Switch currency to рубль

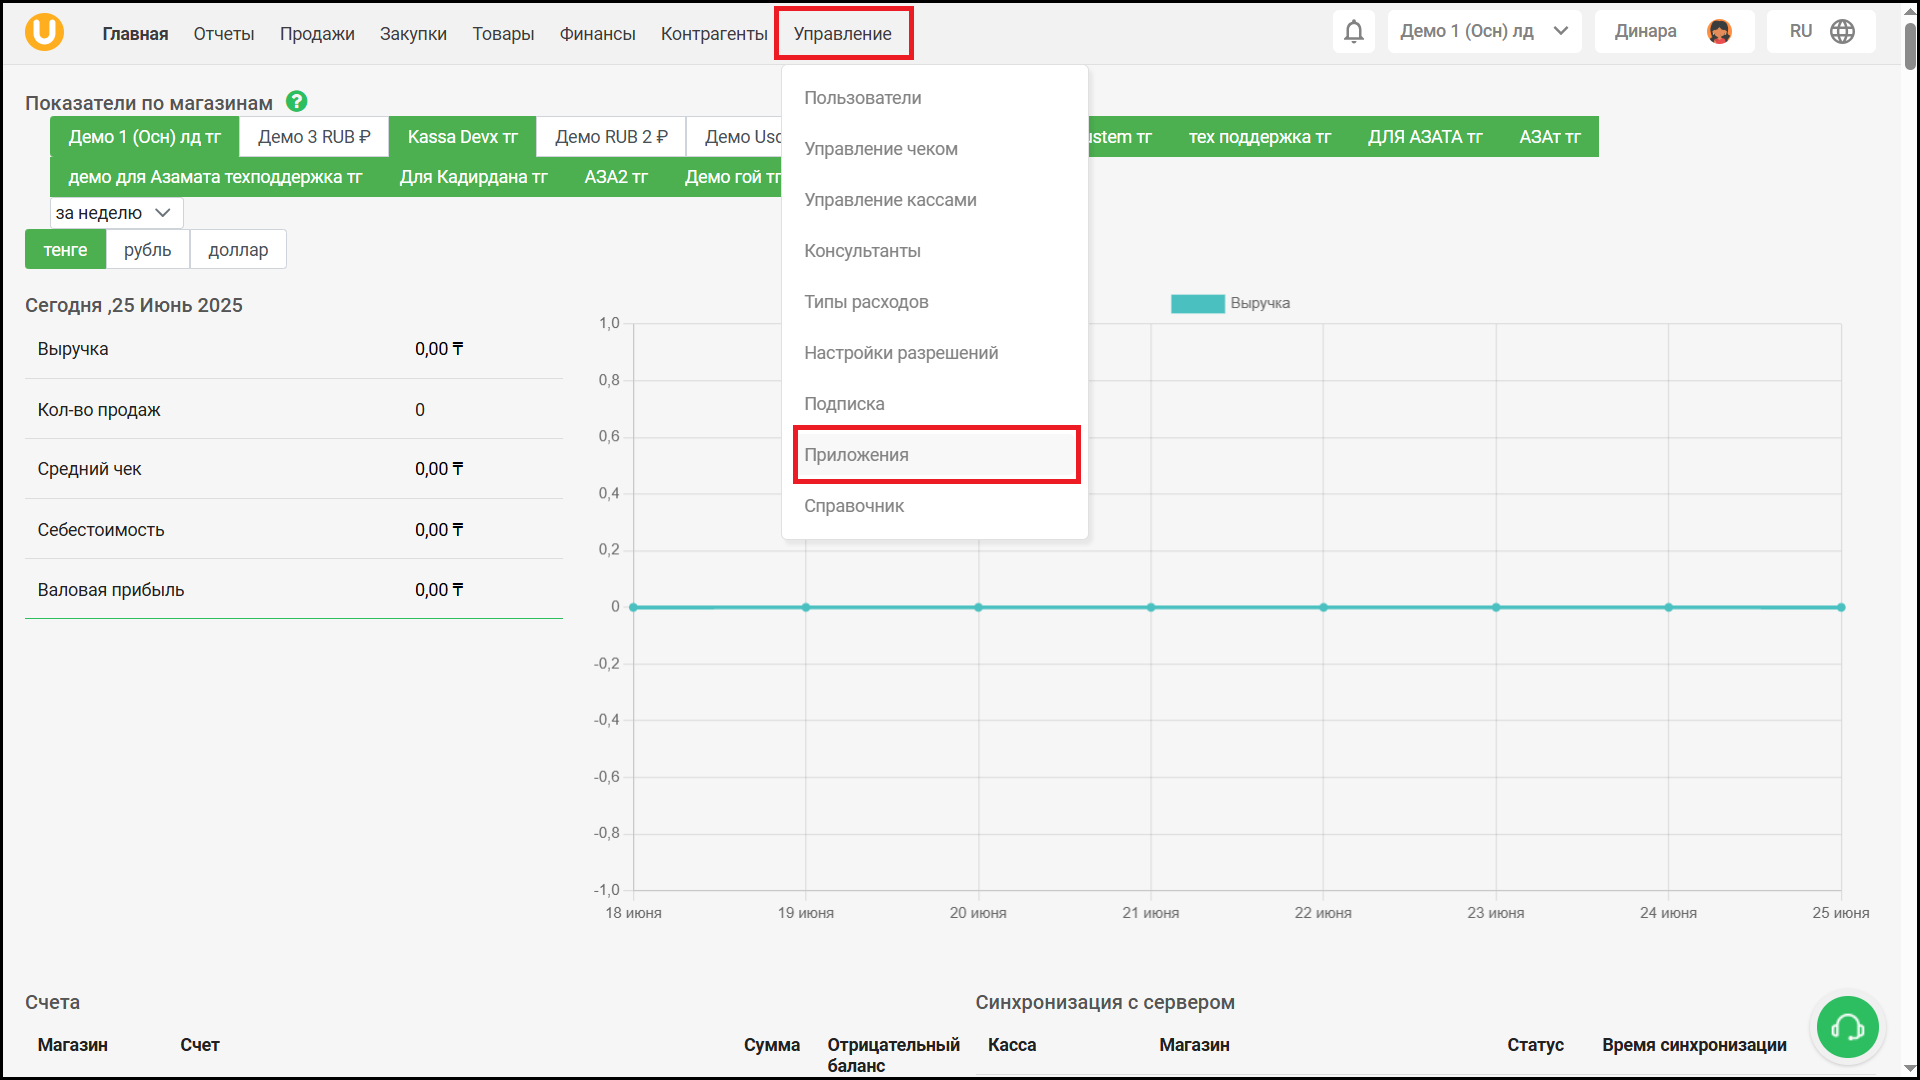tap(147, 250)
